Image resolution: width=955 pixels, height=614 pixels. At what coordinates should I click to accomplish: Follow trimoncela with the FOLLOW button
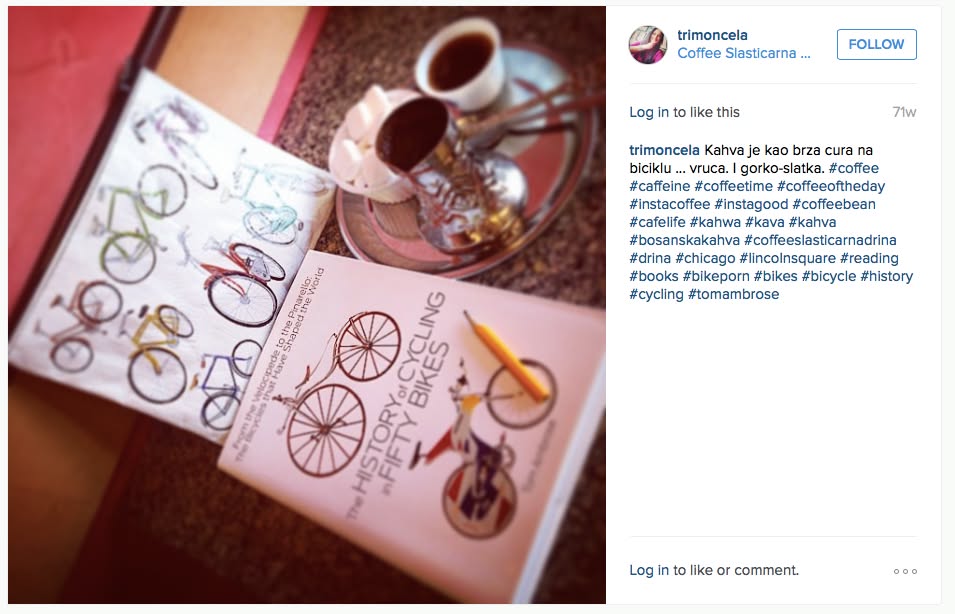point(876,44)
